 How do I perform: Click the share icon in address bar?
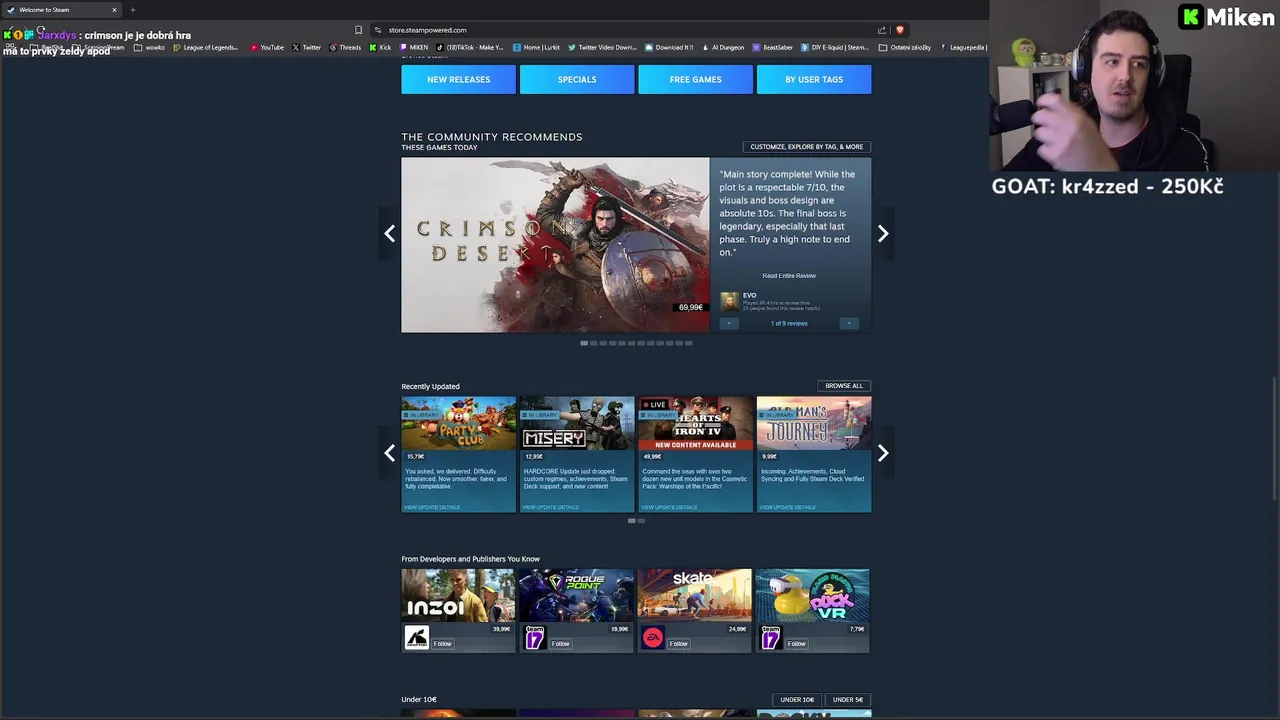tap(882, 30)
